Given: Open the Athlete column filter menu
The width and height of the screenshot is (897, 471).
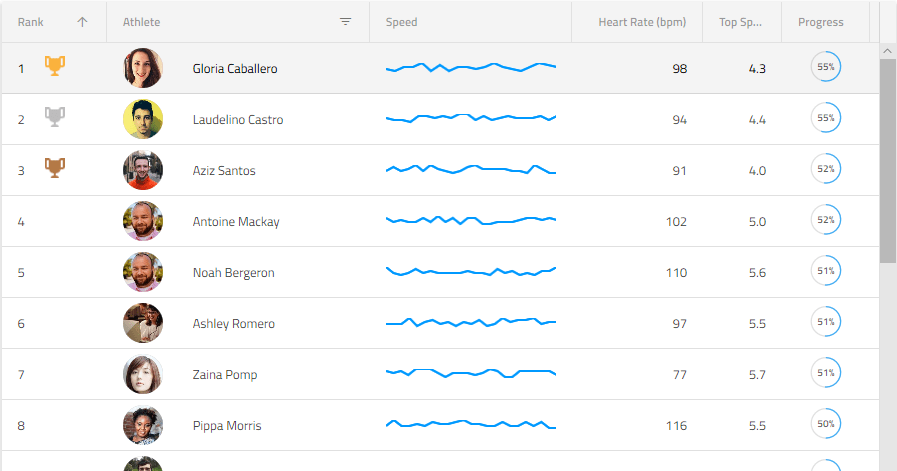Looking at the screenshot, I should coord(346,22).
